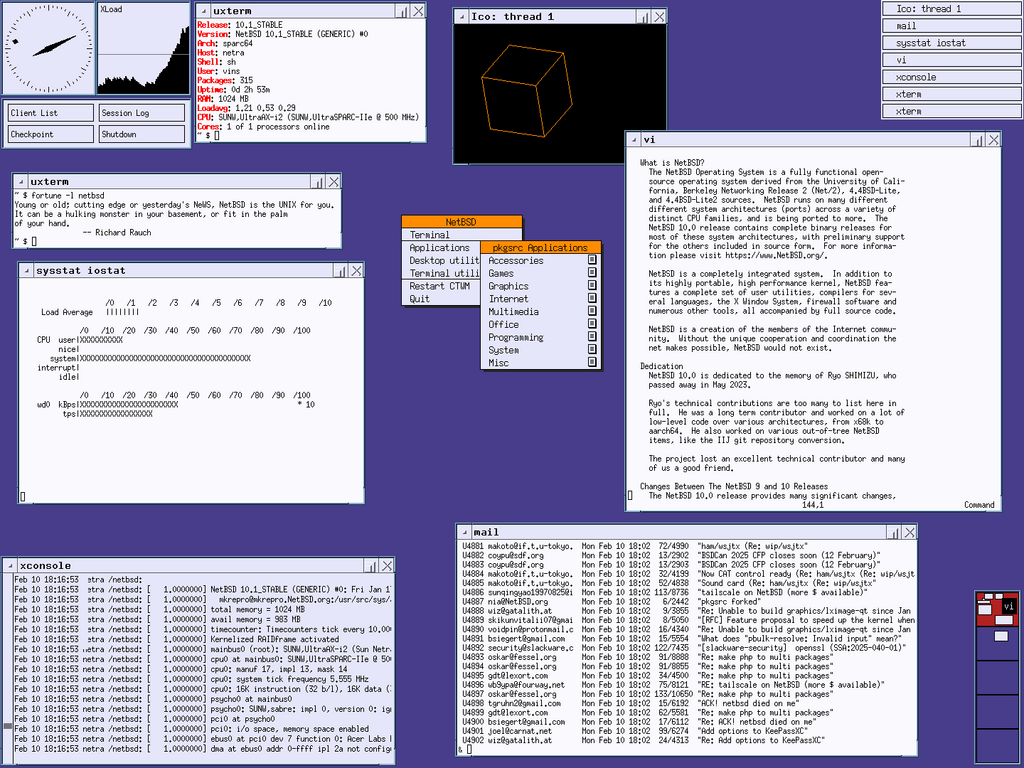Screen dimensions: 1024x768
Task: Toggle the mail entry in the icon manager
Action: coord(952,26)
